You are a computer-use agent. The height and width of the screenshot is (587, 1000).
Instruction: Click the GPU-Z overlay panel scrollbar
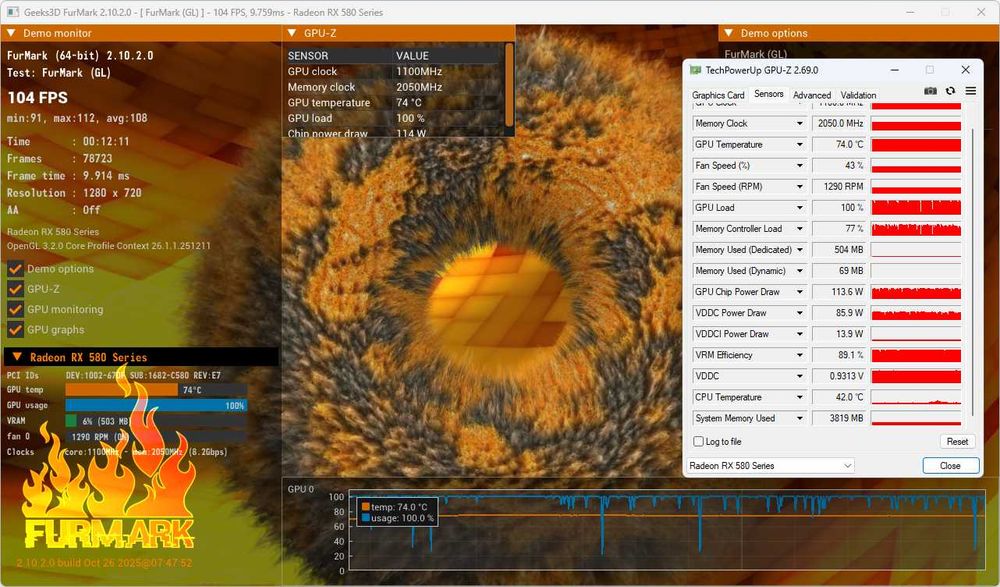pos(509,84)
